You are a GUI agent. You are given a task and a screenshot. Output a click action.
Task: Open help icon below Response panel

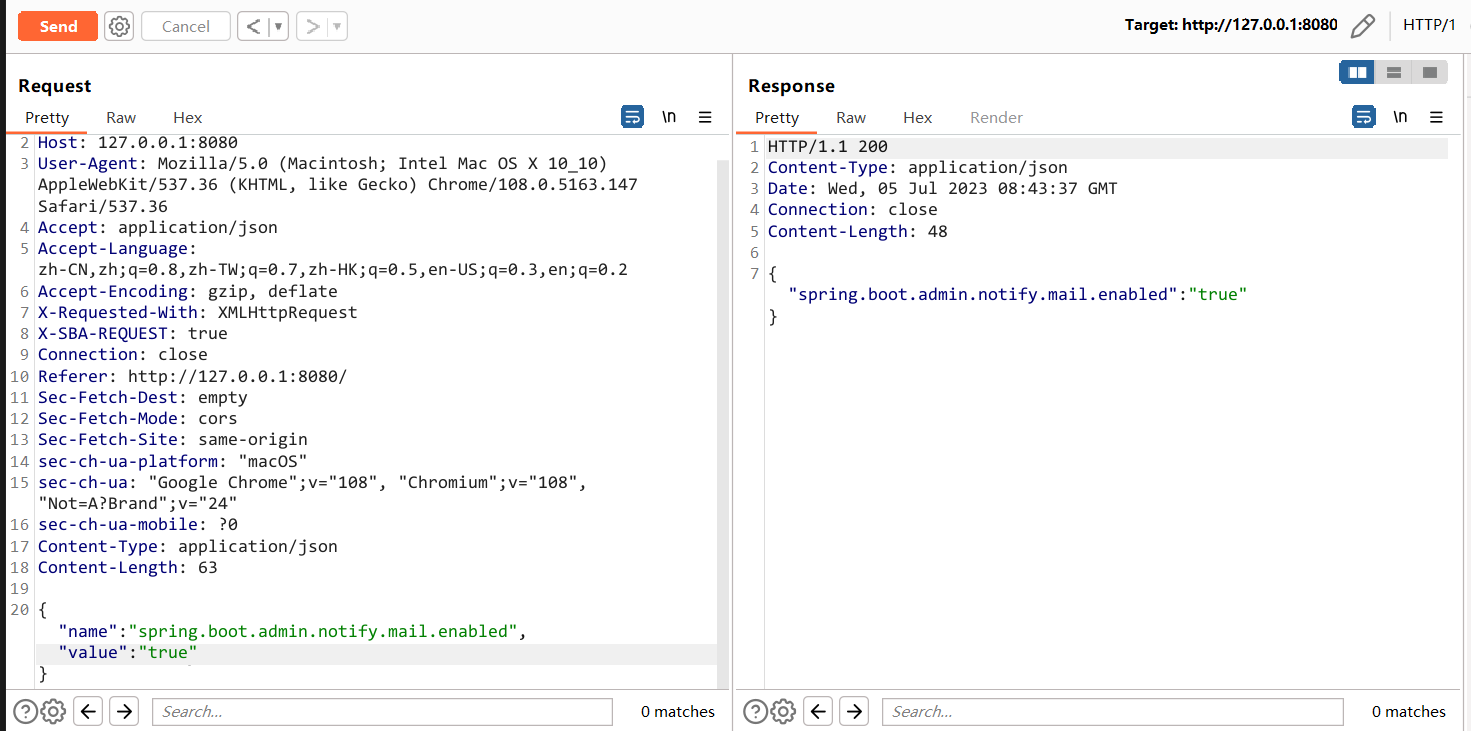pos(756,712)
